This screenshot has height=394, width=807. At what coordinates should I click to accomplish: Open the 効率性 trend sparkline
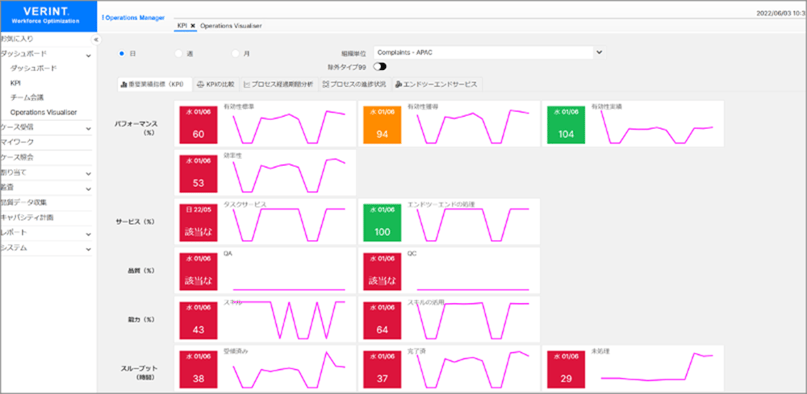click(289, 176)
